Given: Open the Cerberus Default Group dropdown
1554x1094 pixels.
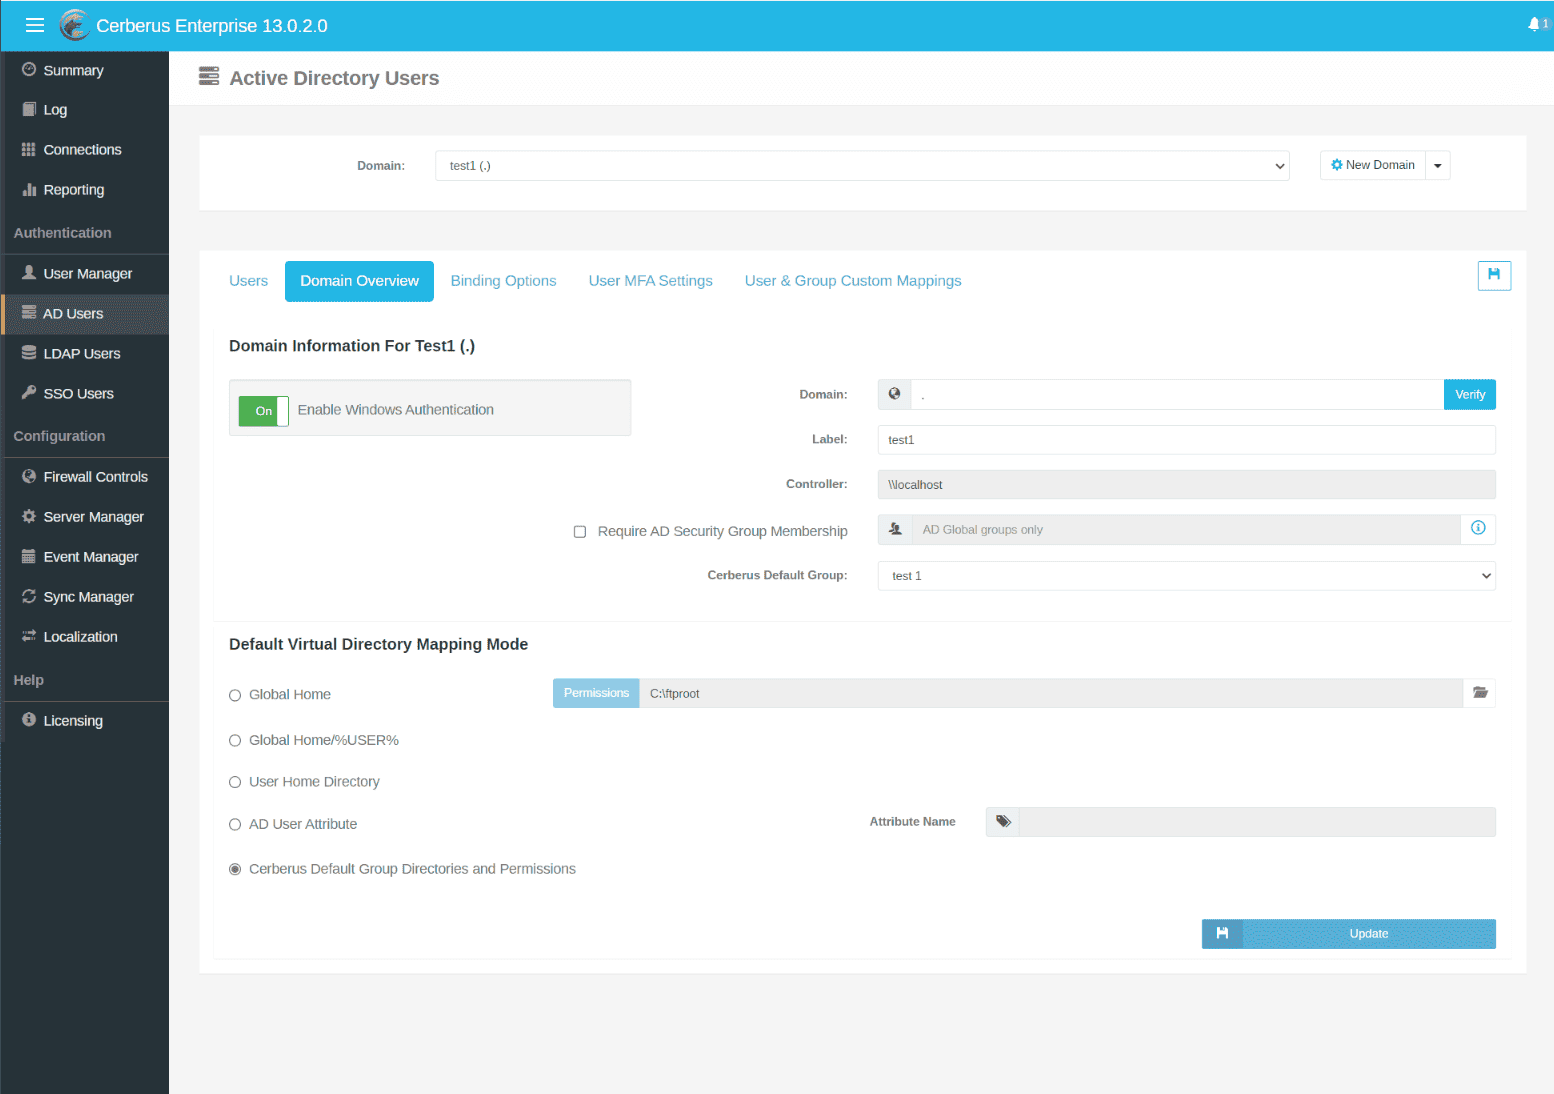Looking at the screenshot, I should (1186, 576).
